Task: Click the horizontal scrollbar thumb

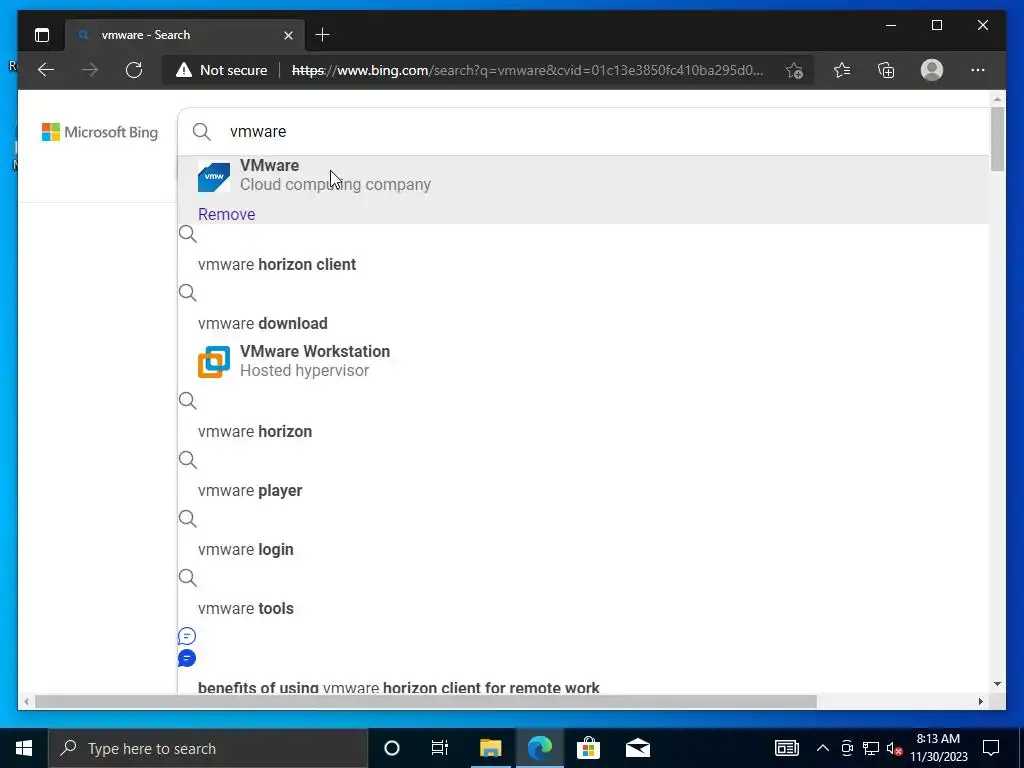Action: click(x=425, y=701)
